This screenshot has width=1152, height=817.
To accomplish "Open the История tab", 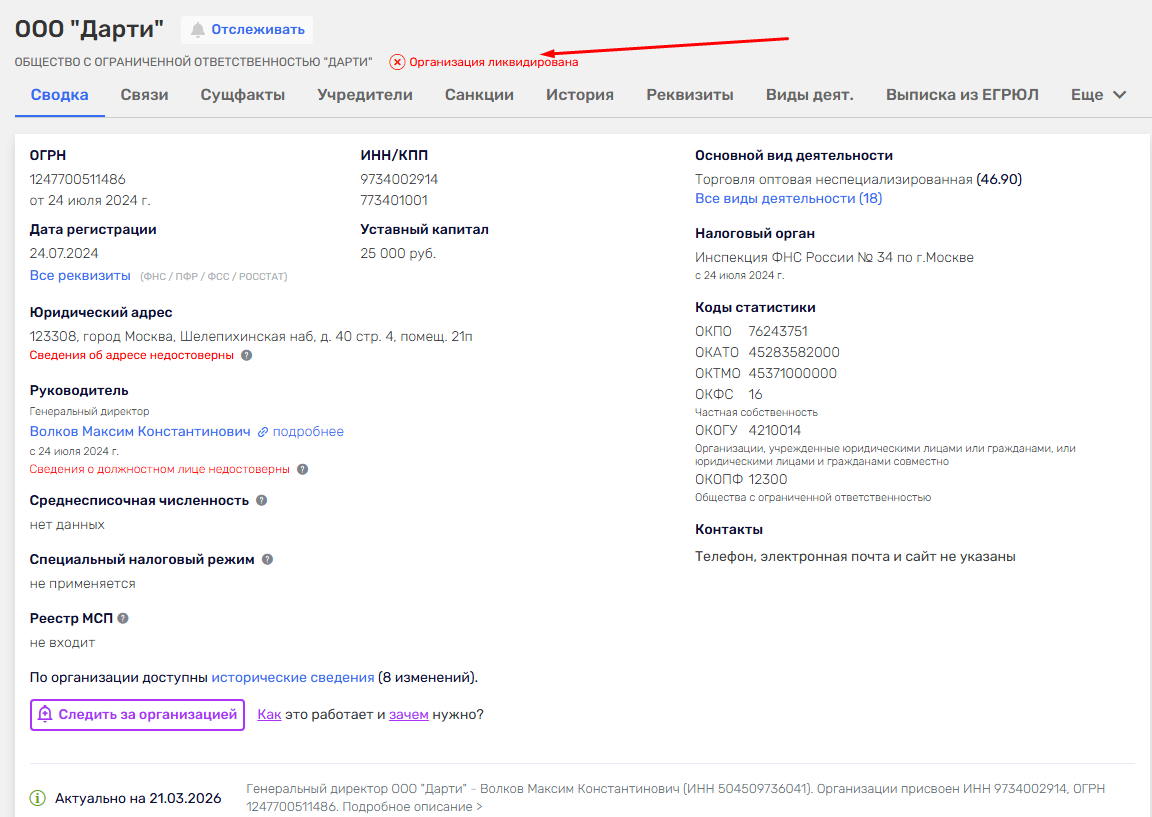I will coord(580,95).
